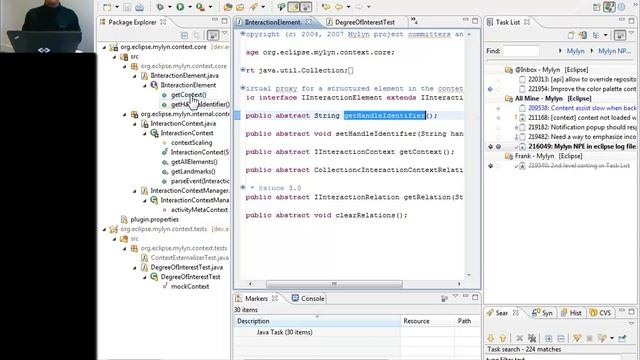This screenshot has height=360, width=640.
Task: Open the Hist (History) tab
Action: (571, 313)
